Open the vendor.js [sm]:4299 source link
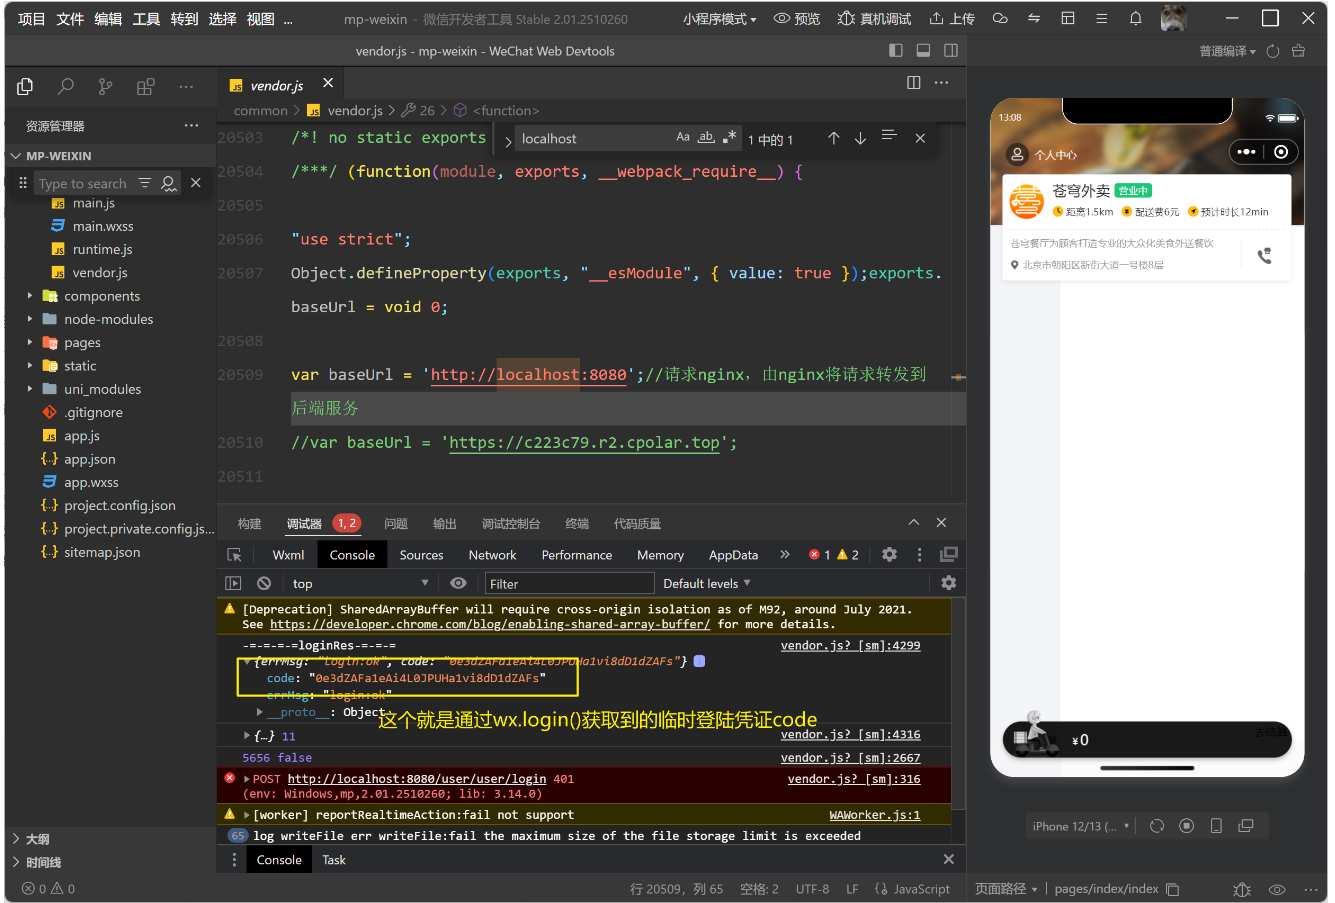Viewport: 1335px width, 903px height. click(850, 646)
